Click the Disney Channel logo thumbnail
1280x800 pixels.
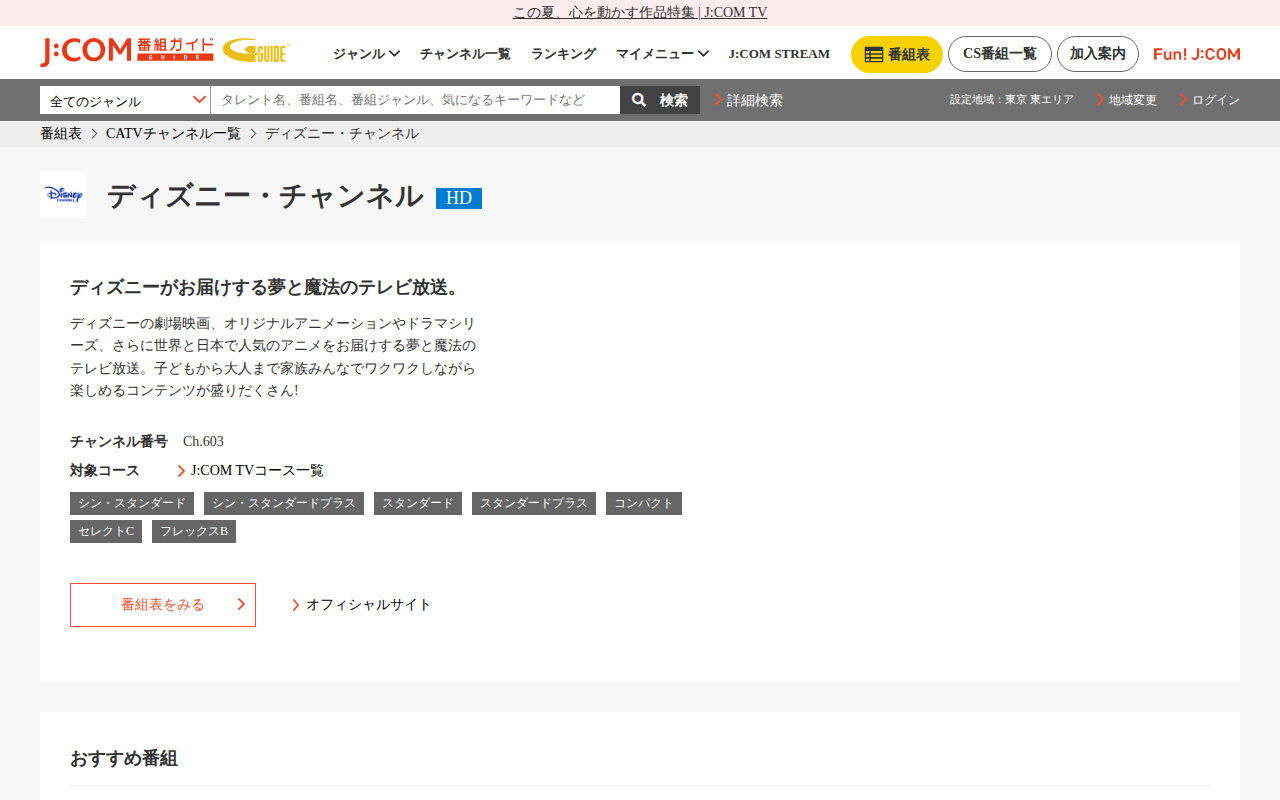click(x=63, y=194)
